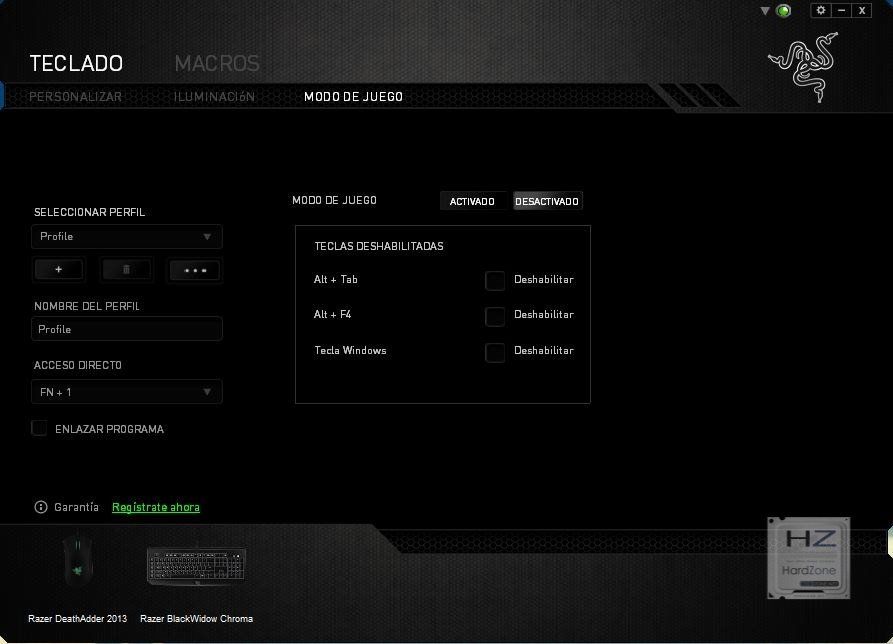This screenshot has height=644, width=893.
Task: Select the Razer BlackWidow Chroma keyboard icon
Action: [196, 565]
